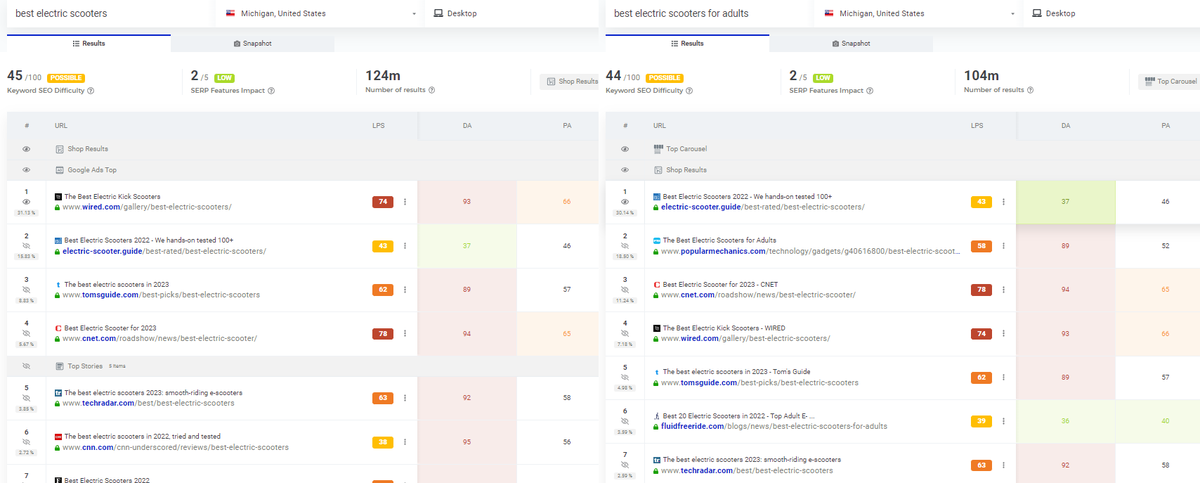Click help icon next to Keyword SEO Difficulty in right panel

pos(689,91)
